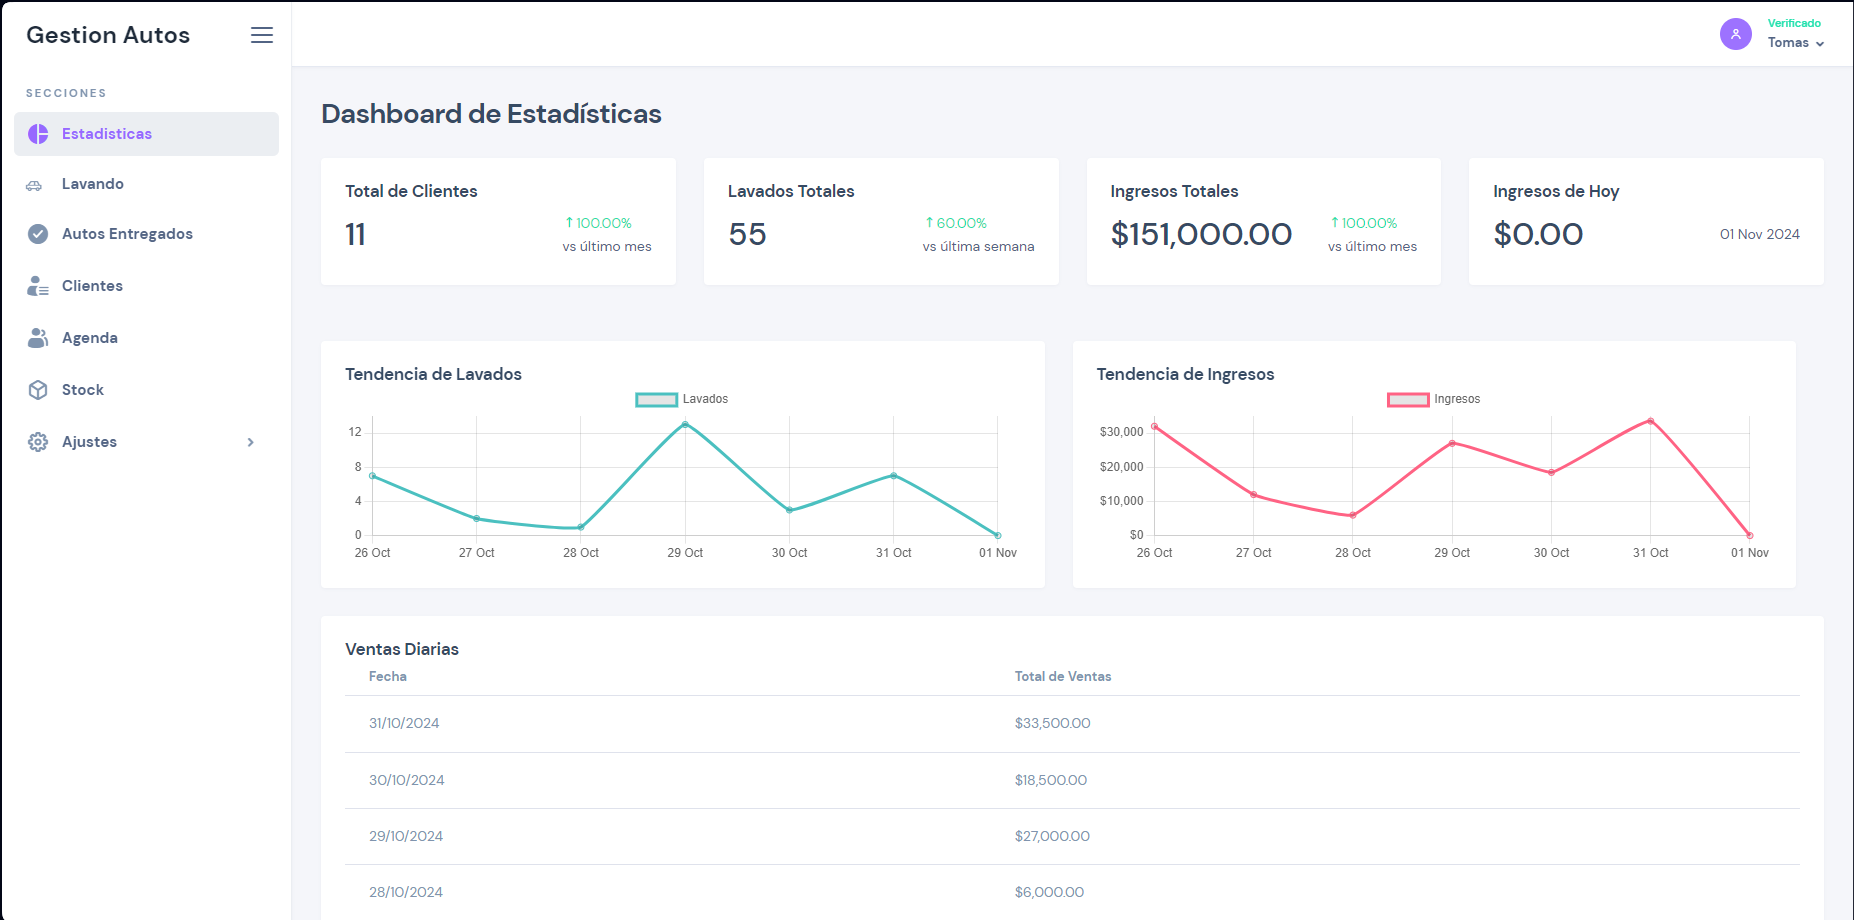This screenshot has height=920, width=1854.
Task: Click the Ajustes gear icon
Action: point(38,442)
